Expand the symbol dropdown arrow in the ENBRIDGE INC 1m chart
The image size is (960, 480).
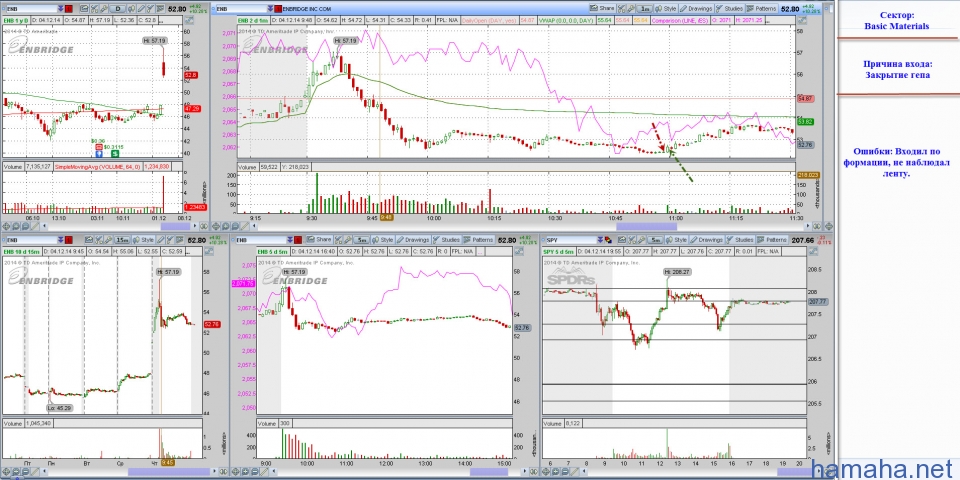click(271, 8)
